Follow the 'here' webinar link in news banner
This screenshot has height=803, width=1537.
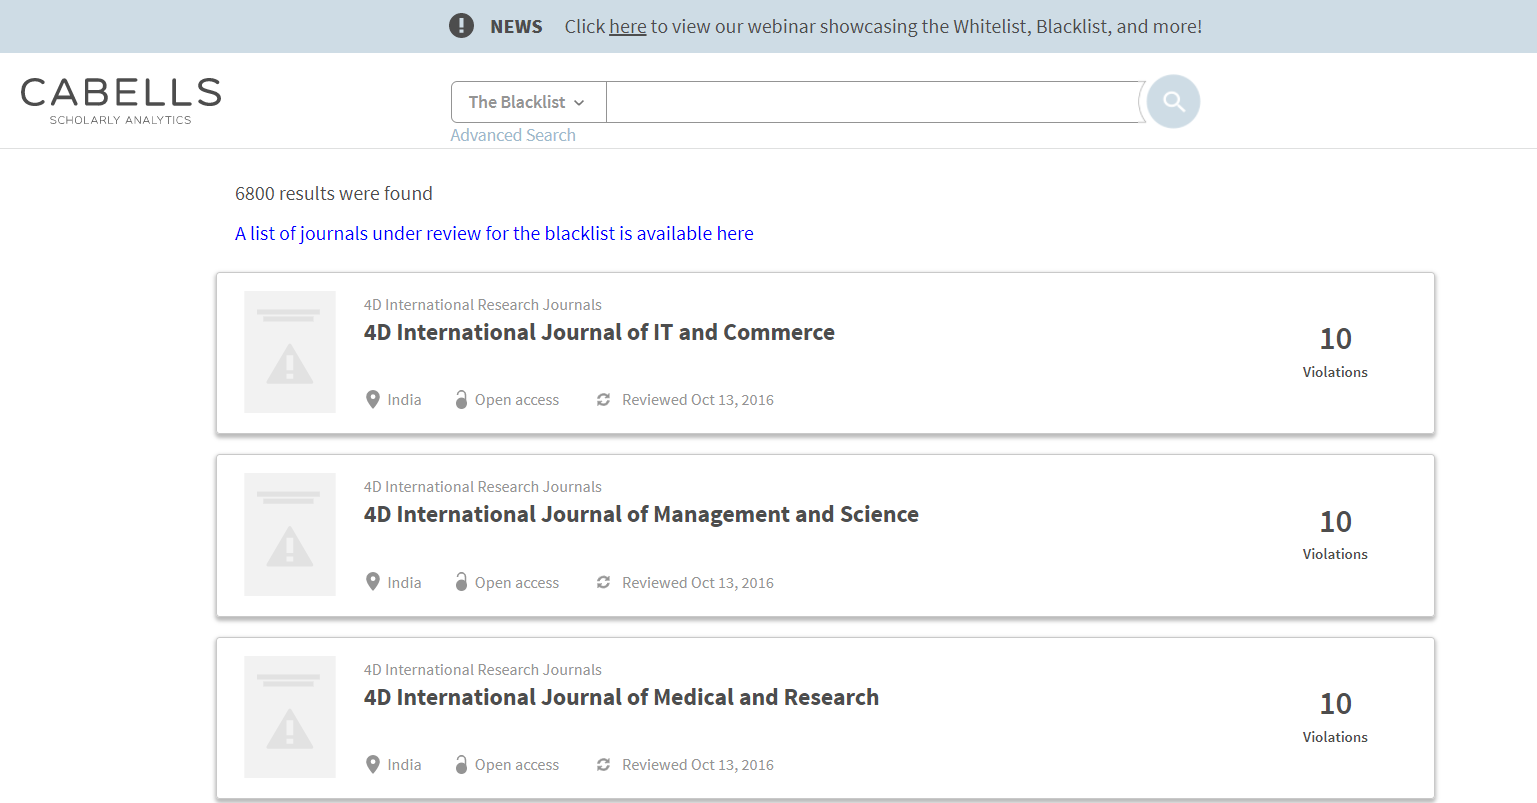point(628,27)
